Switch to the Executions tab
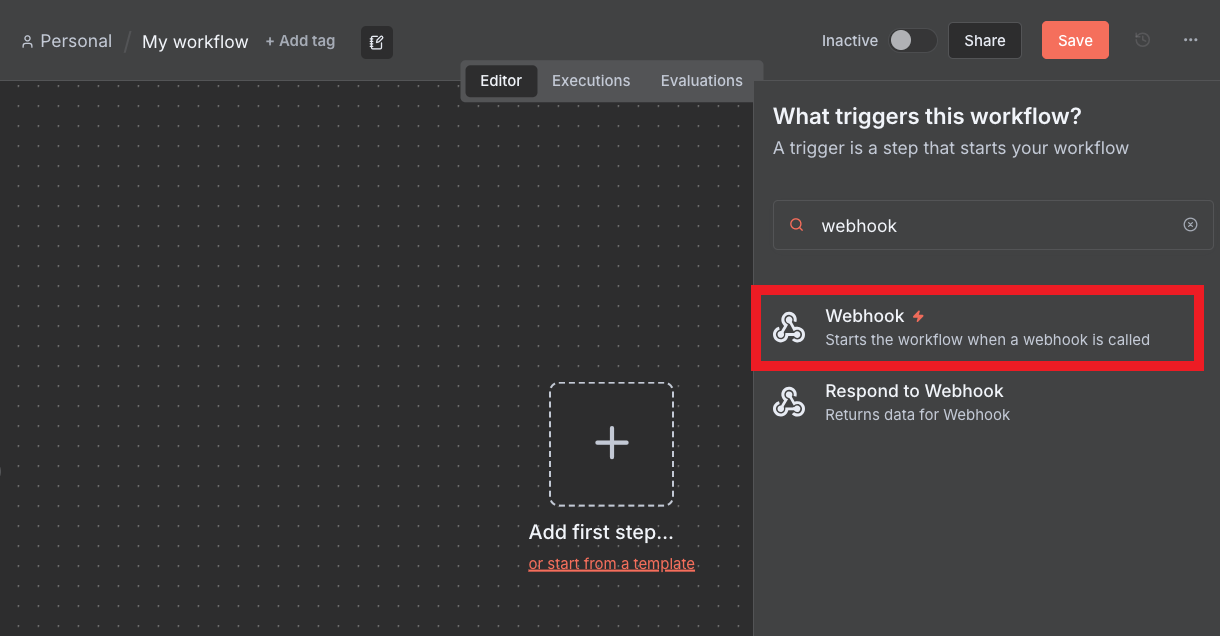 tap(590, 80)
